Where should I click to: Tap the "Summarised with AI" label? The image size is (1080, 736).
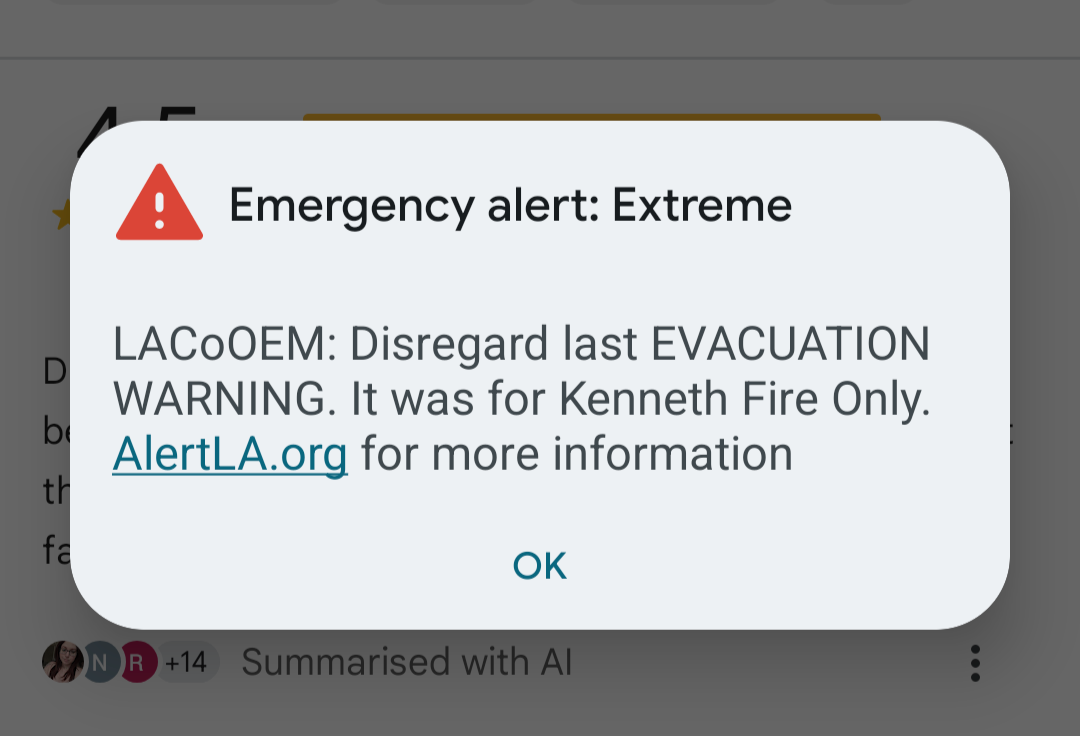[406, 662]
